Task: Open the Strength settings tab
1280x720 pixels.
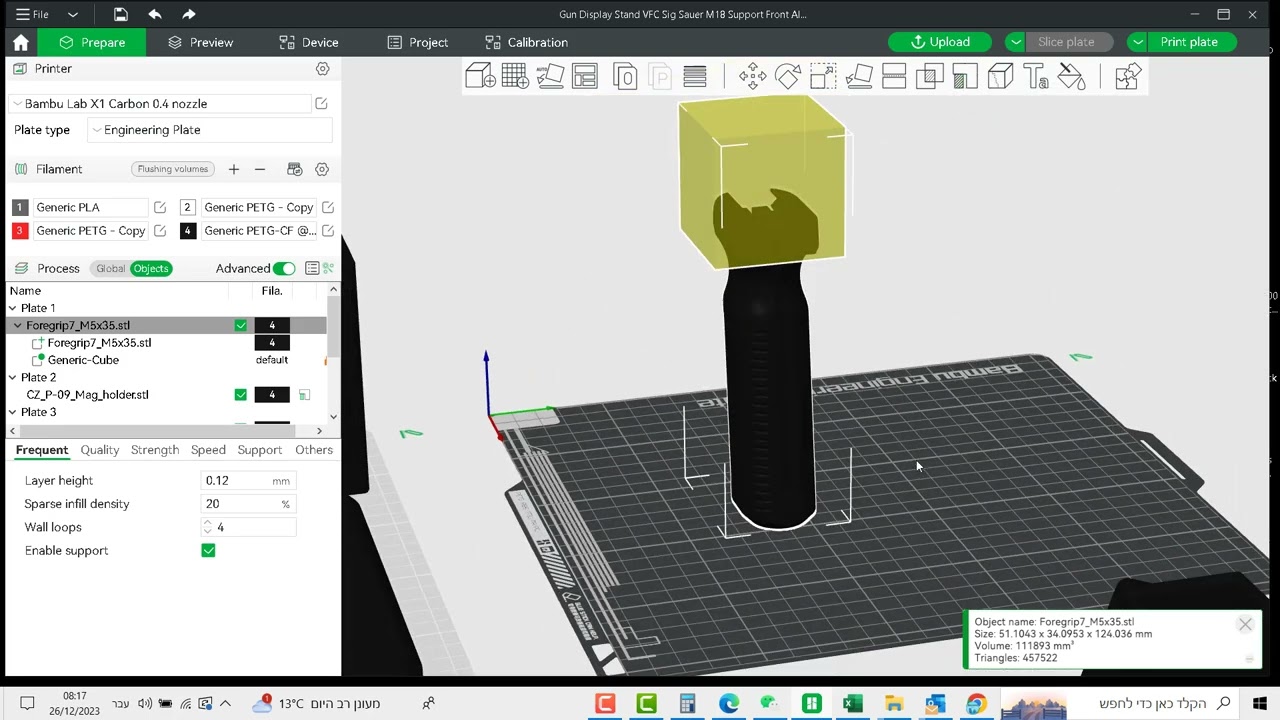Action: pyautogui.click(x=155, y=450)
